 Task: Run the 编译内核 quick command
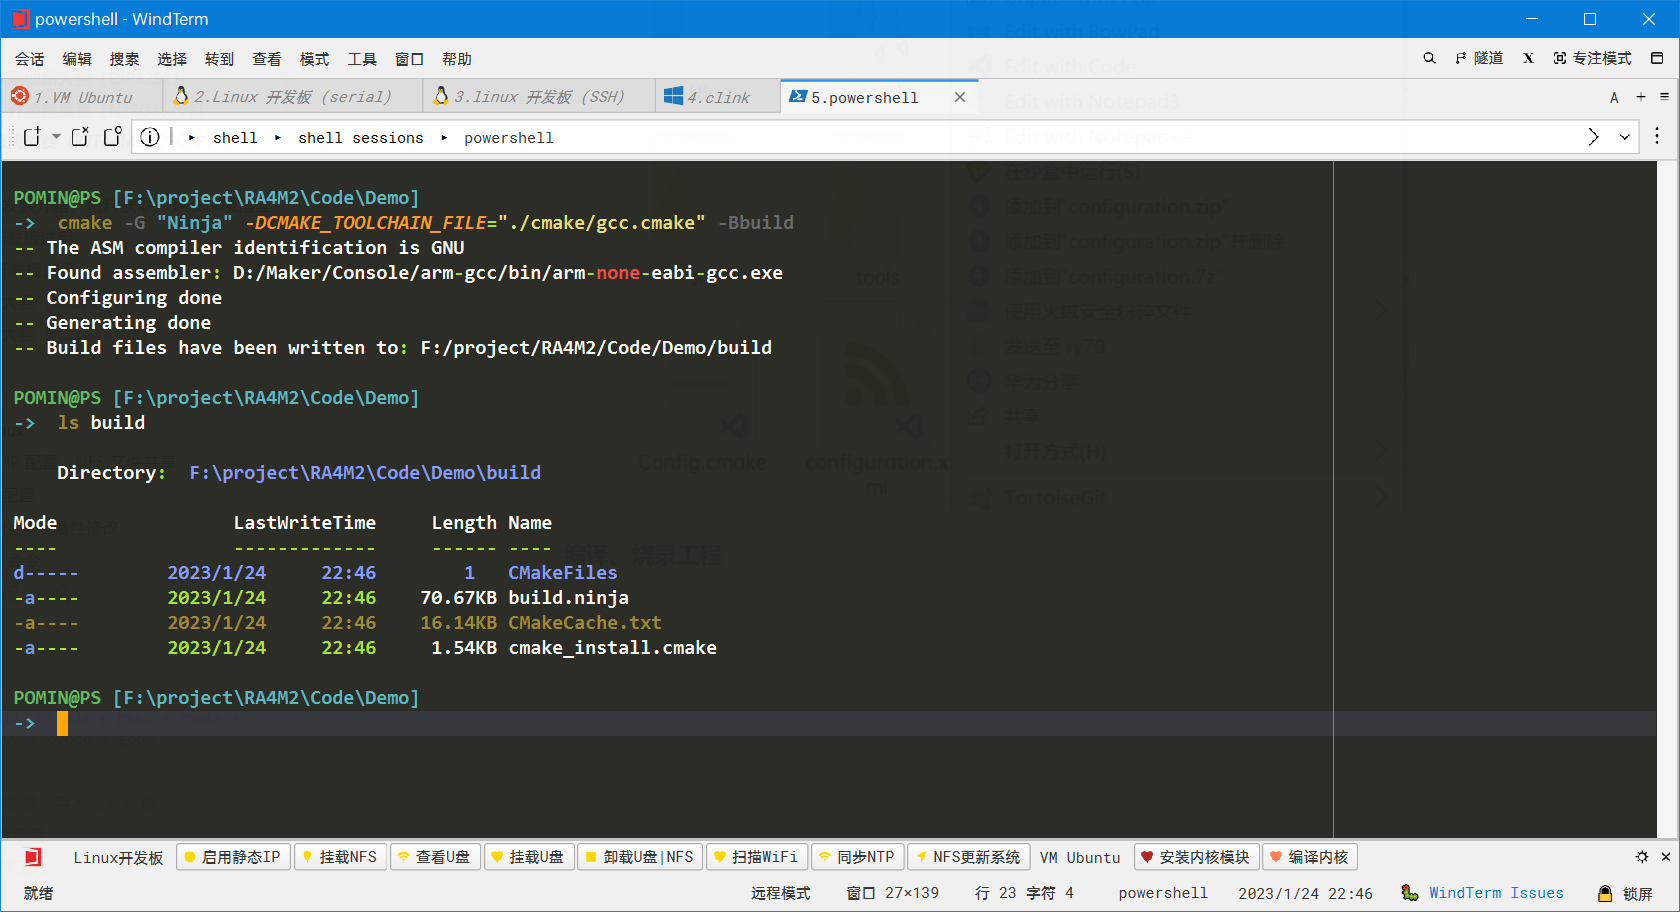coord(1310,857)
